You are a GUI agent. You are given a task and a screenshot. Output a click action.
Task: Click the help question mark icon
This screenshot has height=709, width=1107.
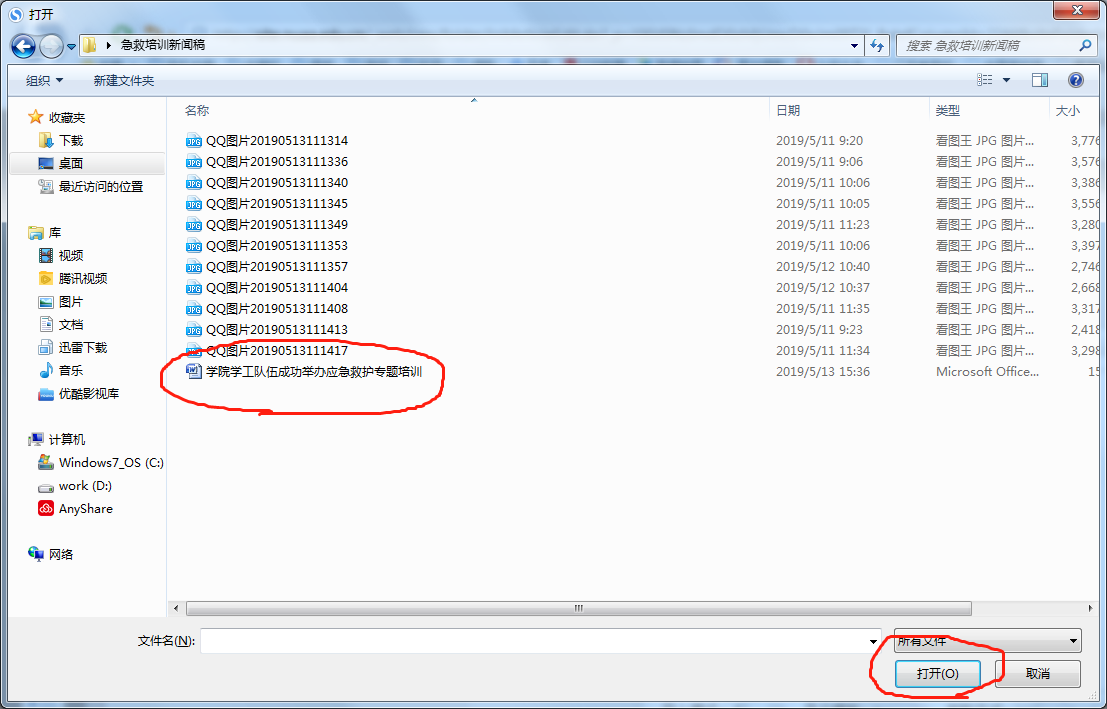[1076, 80]
